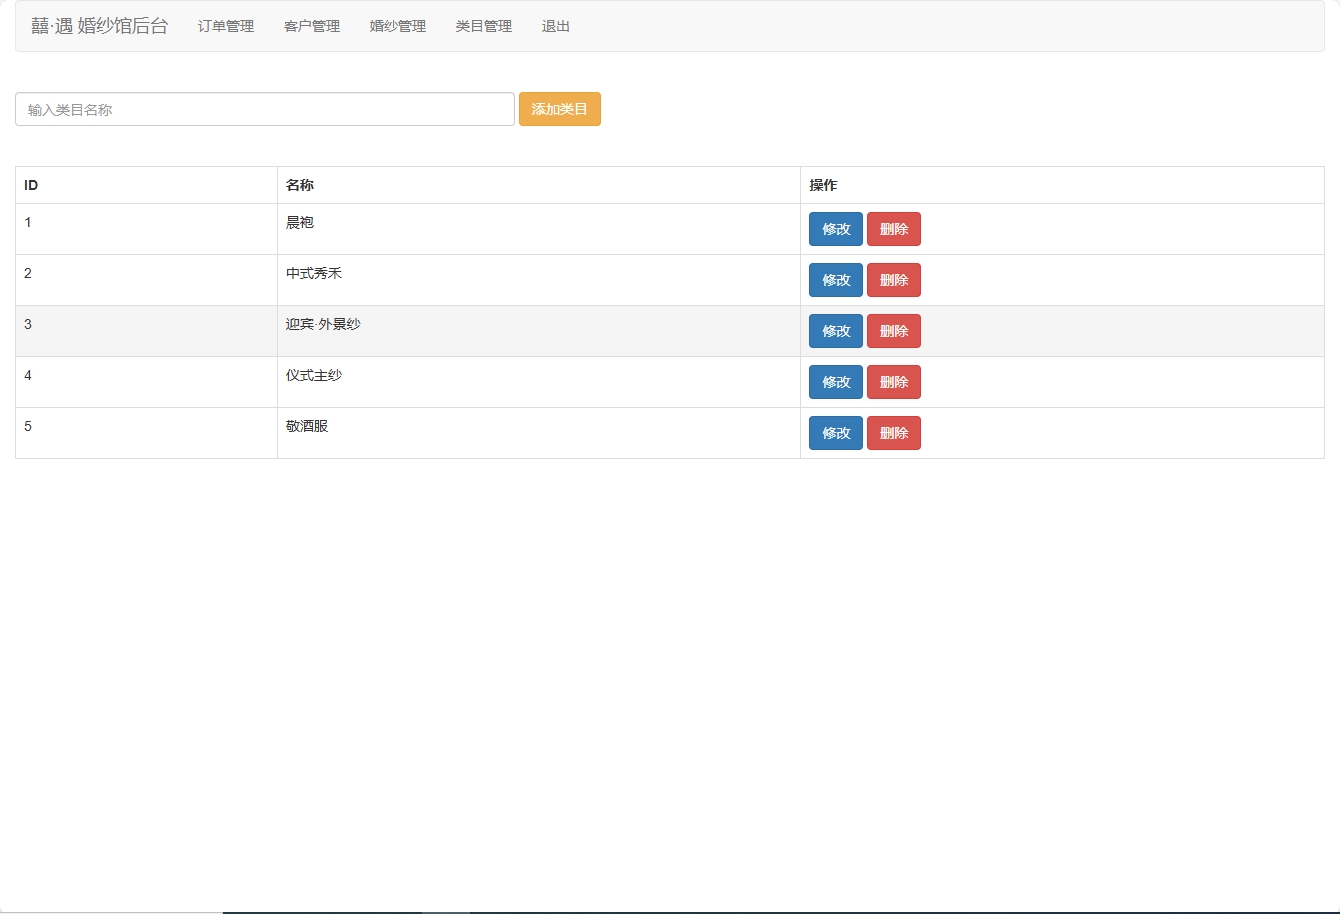Edit the 敬酒服 category entry
This screenshot has height=914, width=1340.
[835, 433]
